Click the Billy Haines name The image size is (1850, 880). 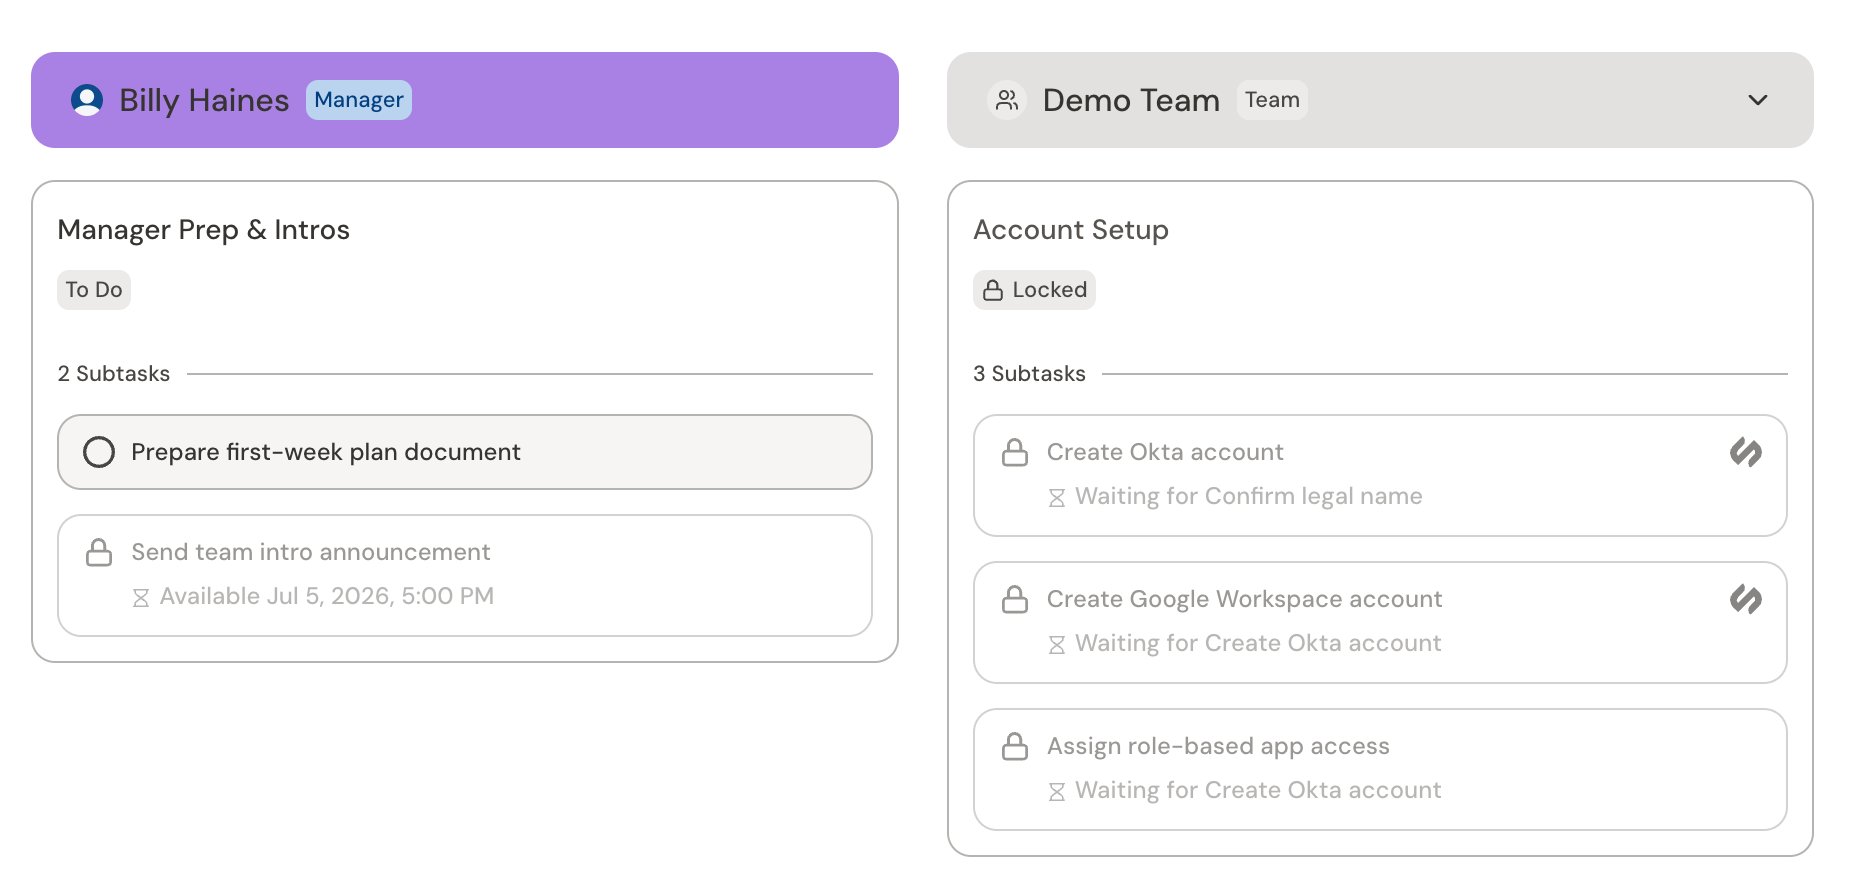(x=204, y=100)
